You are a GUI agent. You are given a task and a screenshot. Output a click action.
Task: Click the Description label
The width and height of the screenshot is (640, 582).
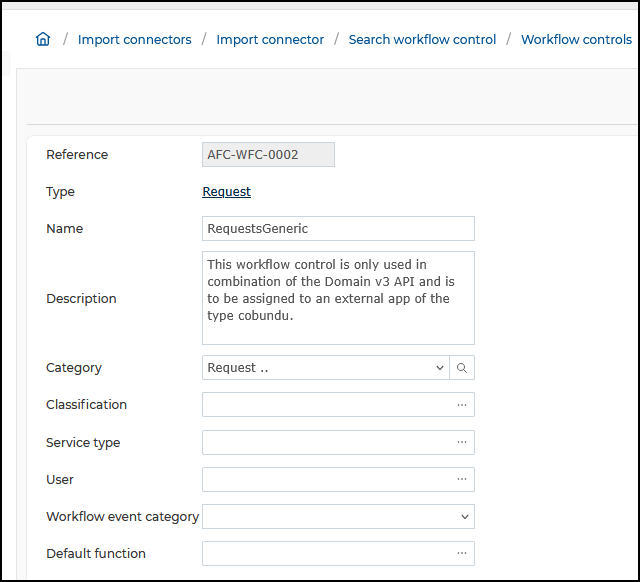81,298
